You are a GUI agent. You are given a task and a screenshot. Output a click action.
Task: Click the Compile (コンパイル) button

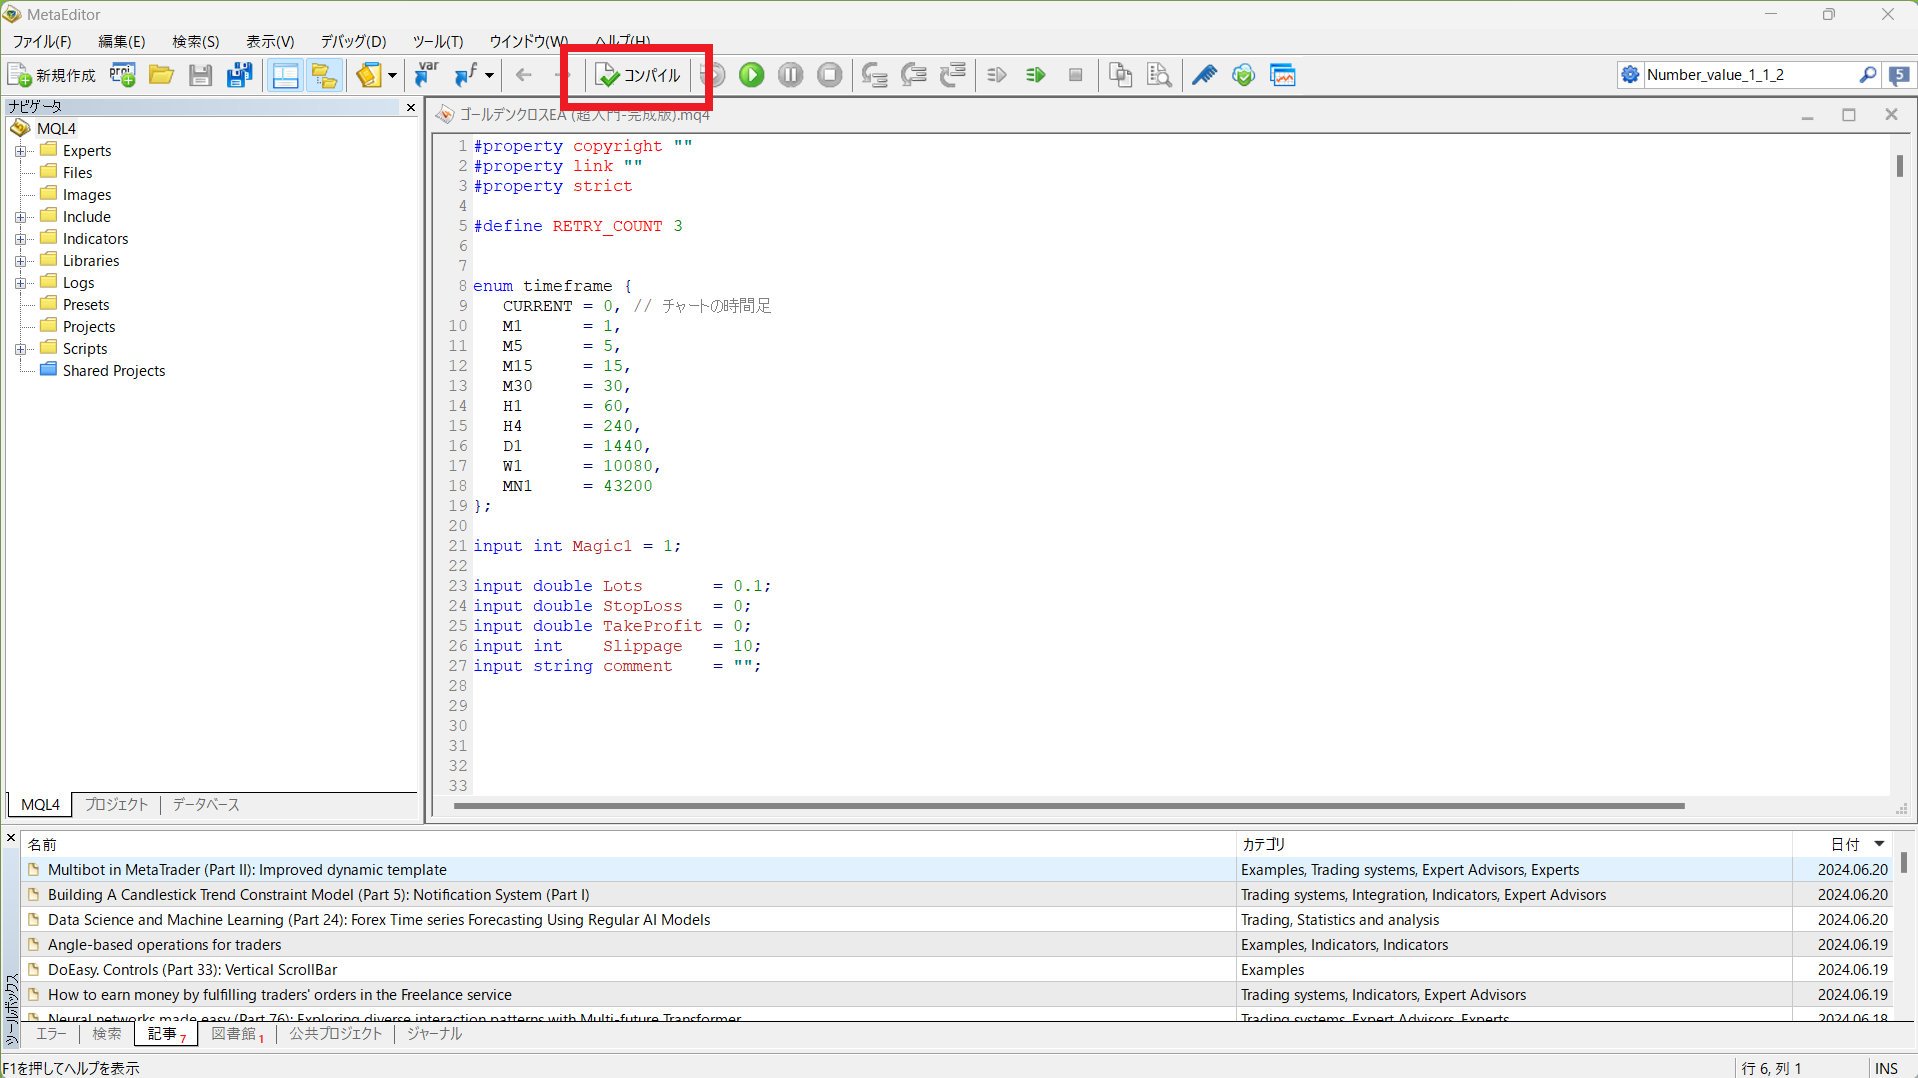pyautogui.click(x=638, y=75)
